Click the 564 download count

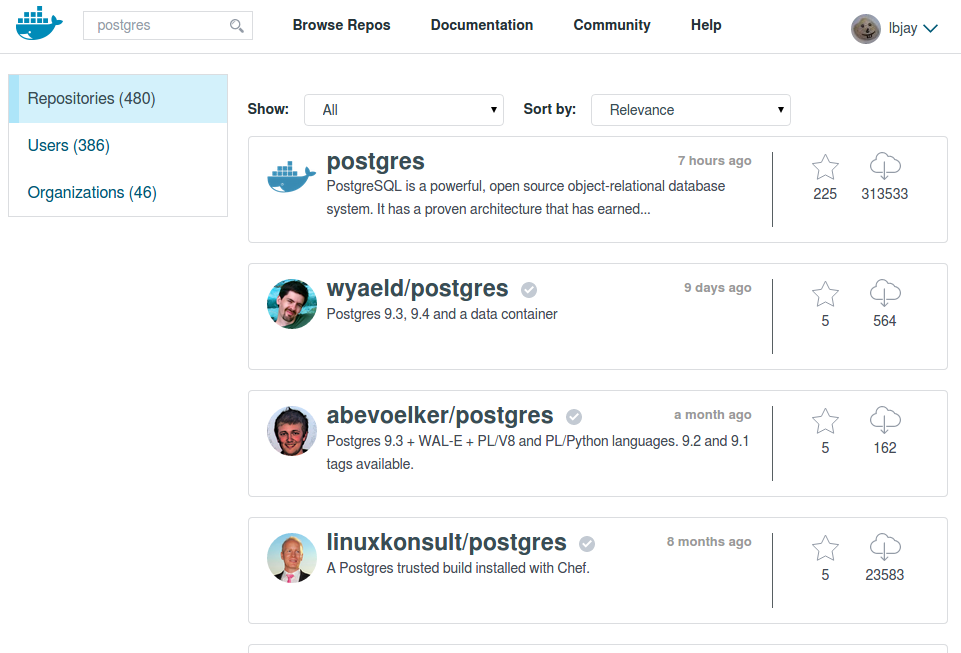884,321
